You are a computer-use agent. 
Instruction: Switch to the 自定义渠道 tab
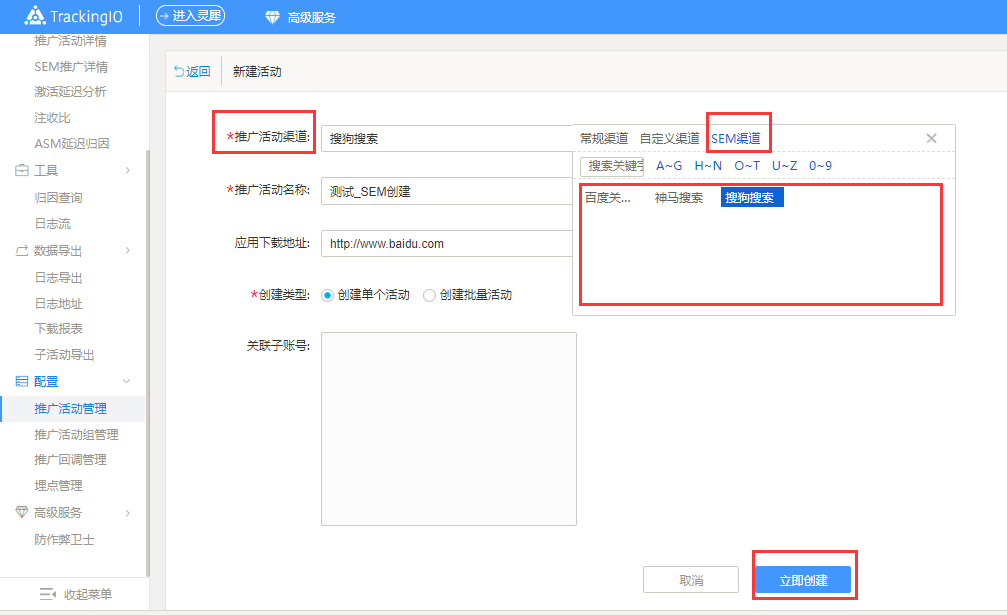669,138
